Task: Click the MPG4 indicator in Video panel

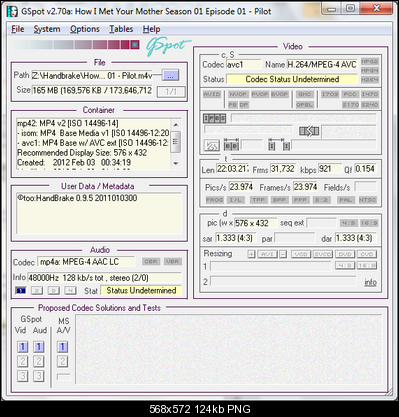Action: pyautogui.click(x=370, y=70)
